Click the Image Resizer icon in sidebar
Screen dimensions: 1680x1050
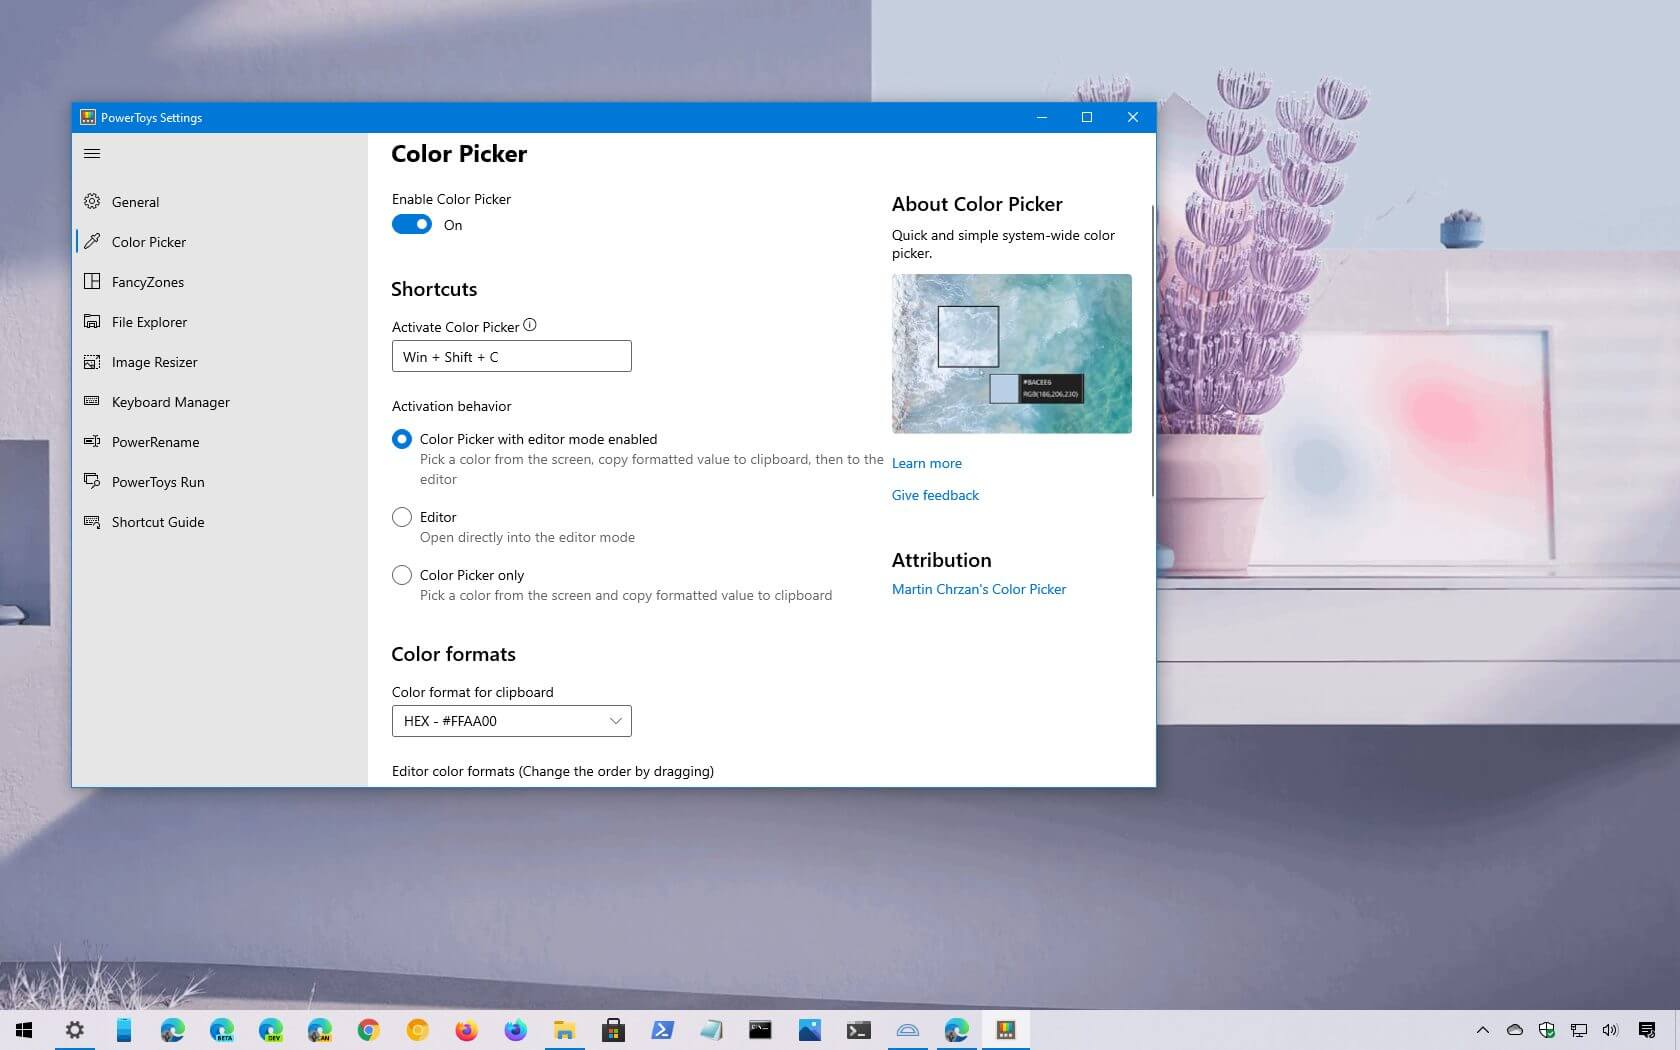pos(92,361)
